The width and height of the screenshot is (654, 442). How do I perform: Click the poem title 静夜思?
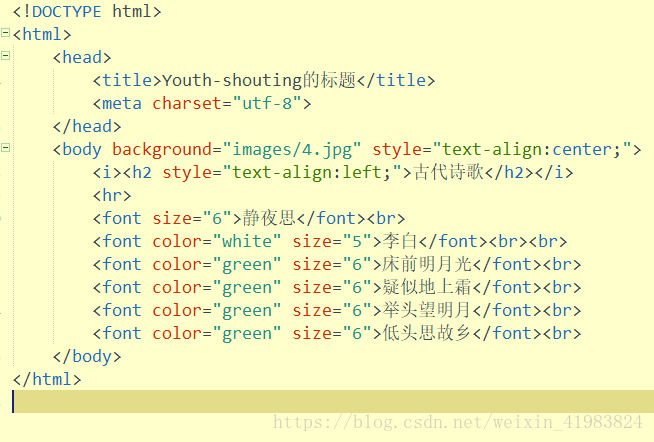pos(269,218)
